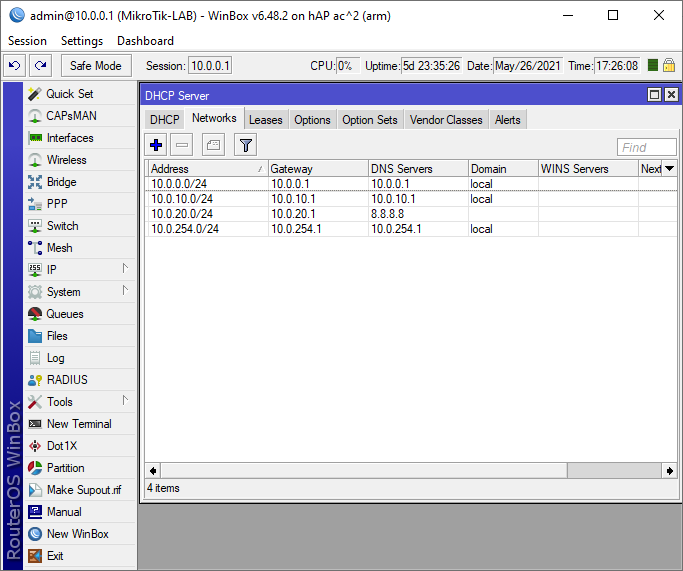
Task: Open RADIUS in the sidebar
Action: coord(80,380)
